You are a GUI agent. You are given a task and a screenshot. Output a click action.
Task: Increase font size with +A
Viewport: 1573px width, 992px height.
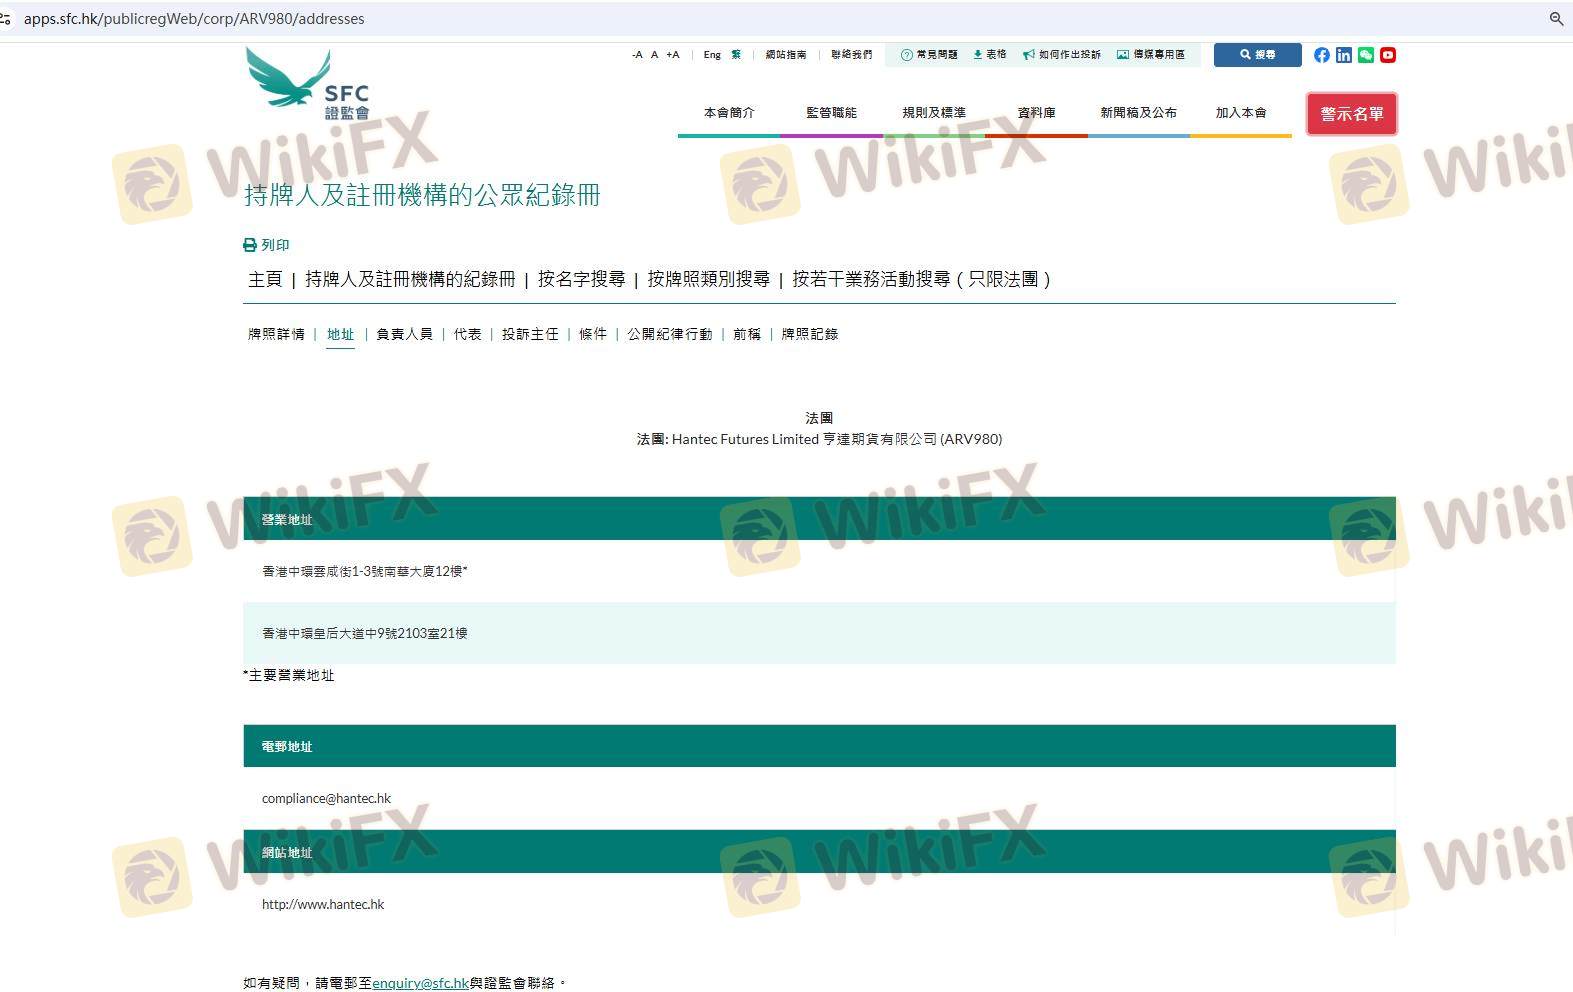673,55
